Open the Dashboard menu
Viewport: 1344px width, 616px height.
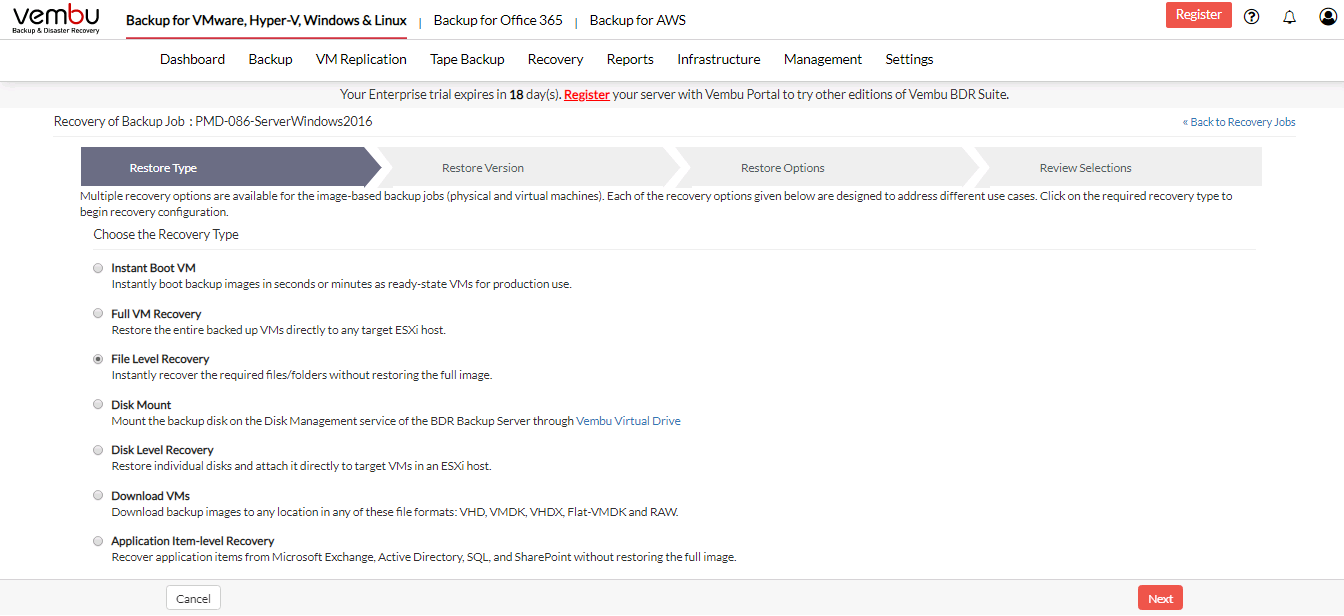192,59
